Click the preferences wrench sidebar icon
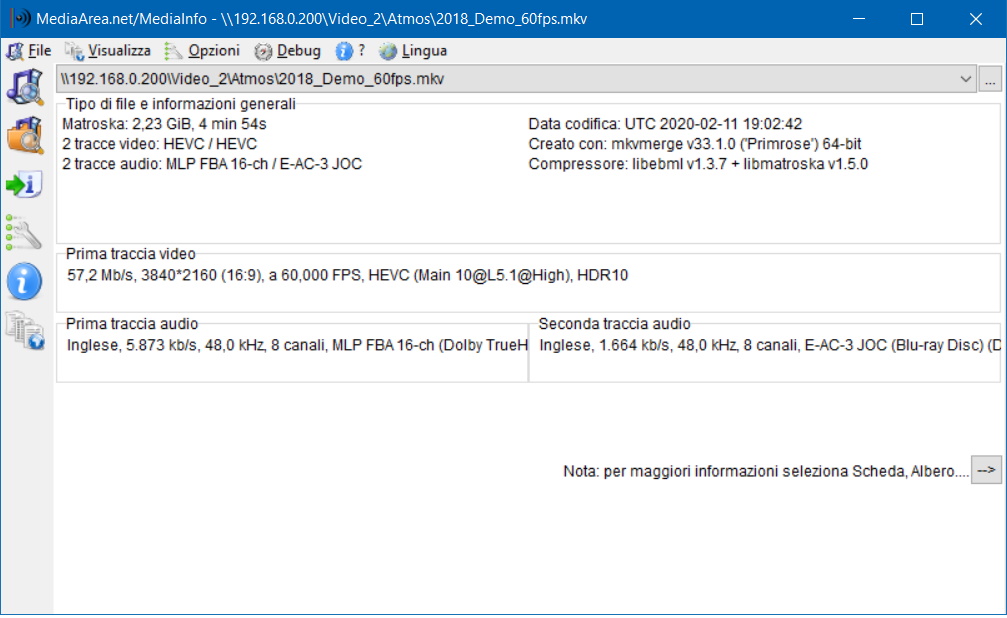This screenshot has width=1007, height=618. pyautogui.click(x=25, y=233)
